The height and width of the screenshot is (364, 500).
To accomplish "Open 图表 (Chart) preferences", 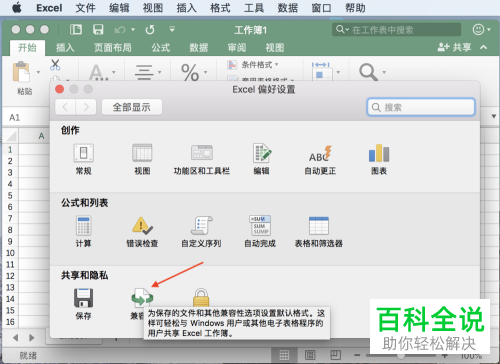I will (379, 159).
